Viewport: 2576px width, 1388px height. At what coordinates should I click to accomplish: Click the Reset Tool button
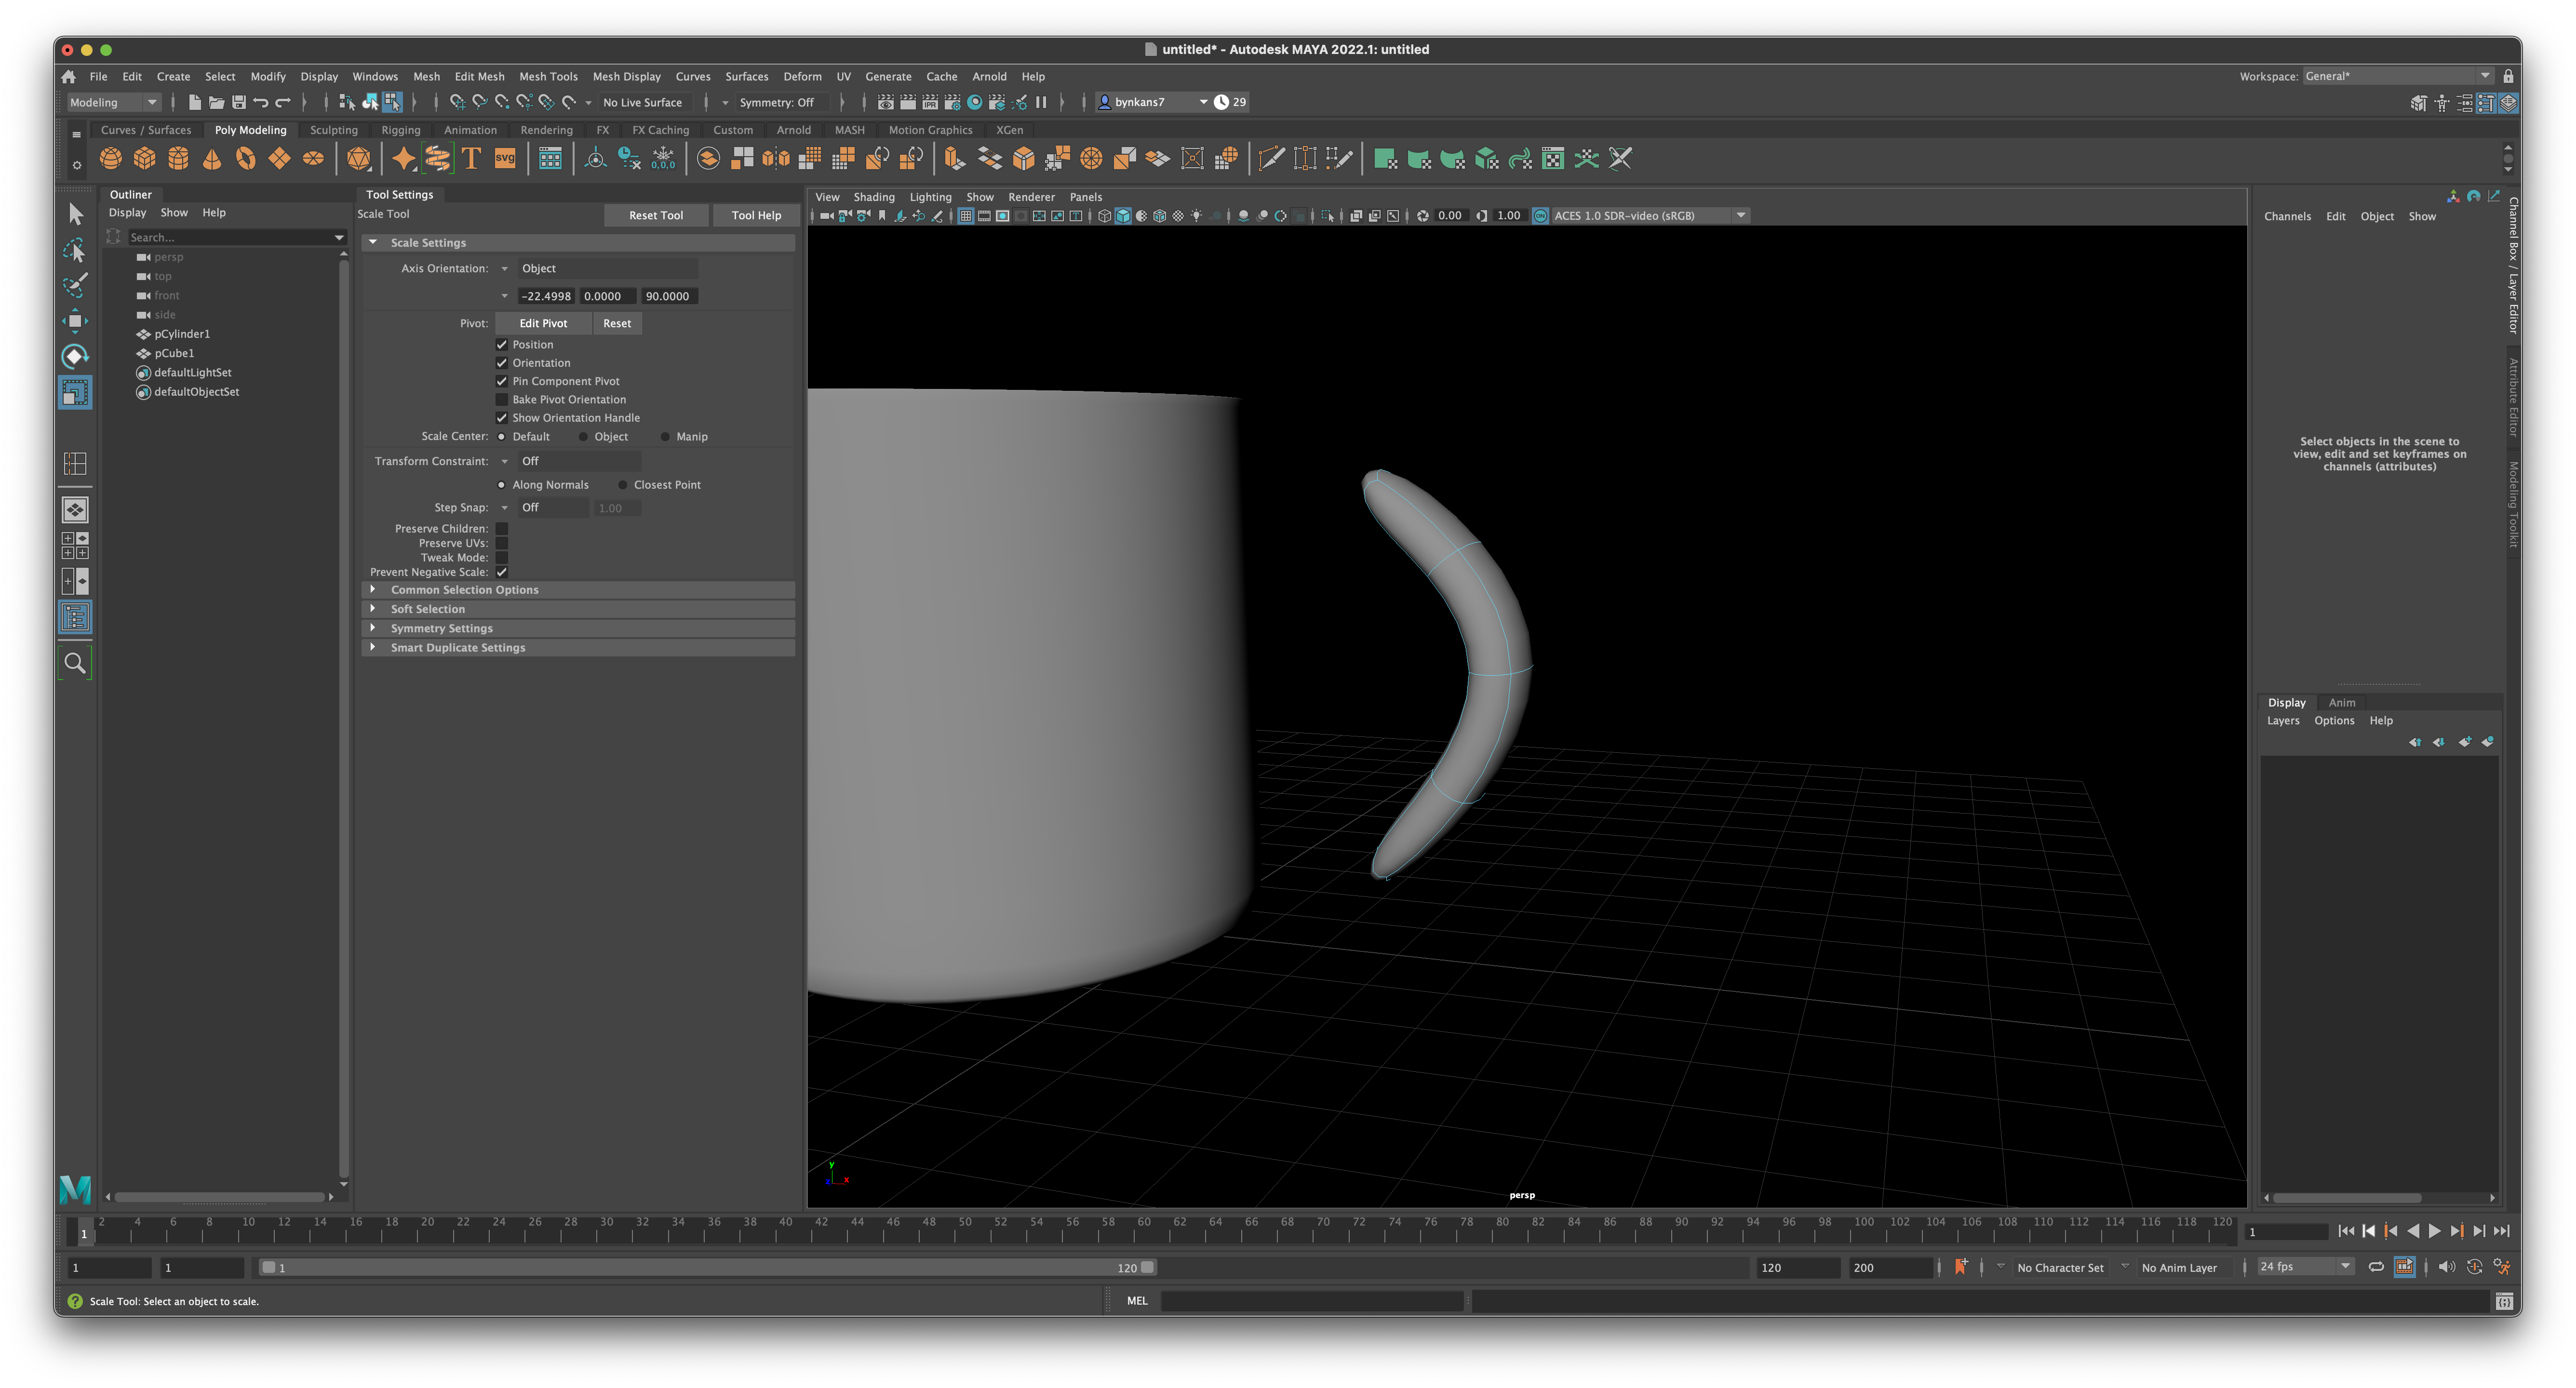click(656, 215)
